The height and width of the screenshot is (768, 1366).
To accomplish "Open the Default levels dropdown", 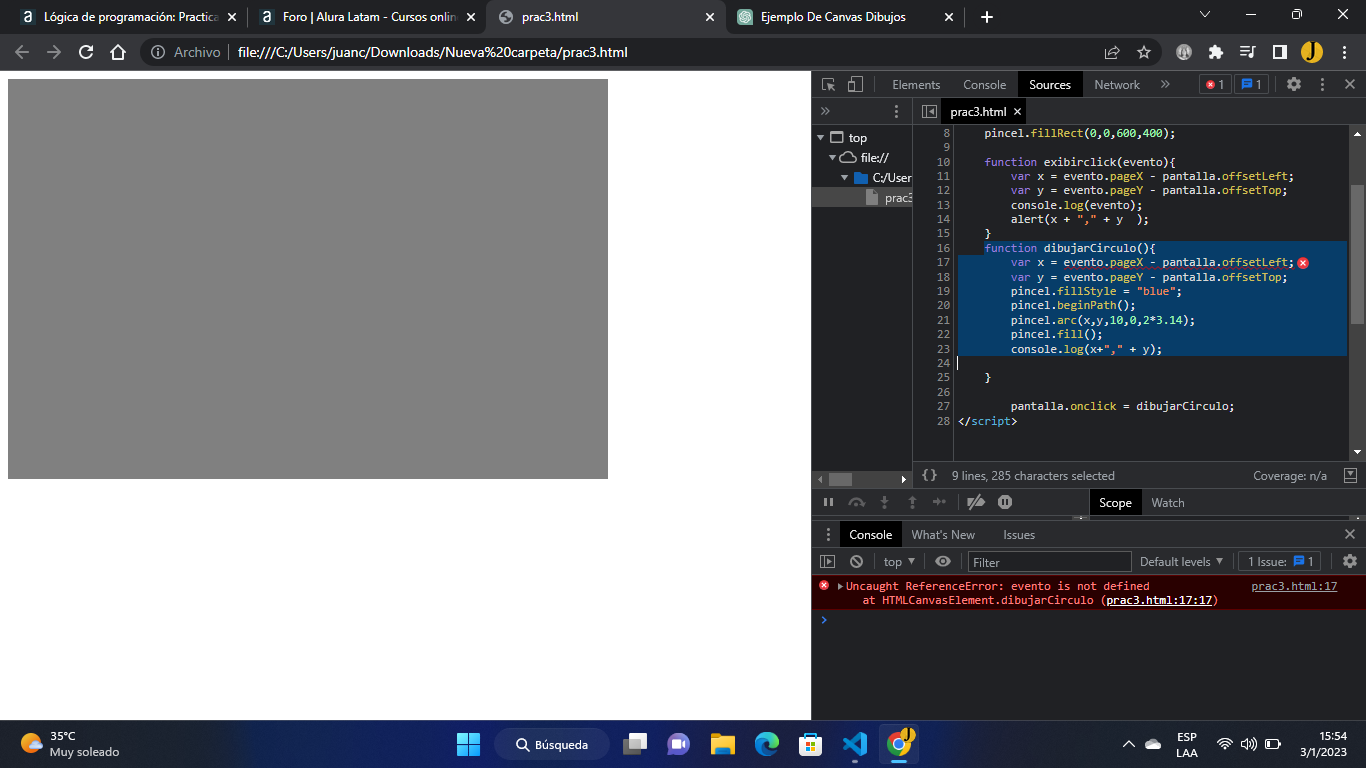I will tap(1182, 562).
